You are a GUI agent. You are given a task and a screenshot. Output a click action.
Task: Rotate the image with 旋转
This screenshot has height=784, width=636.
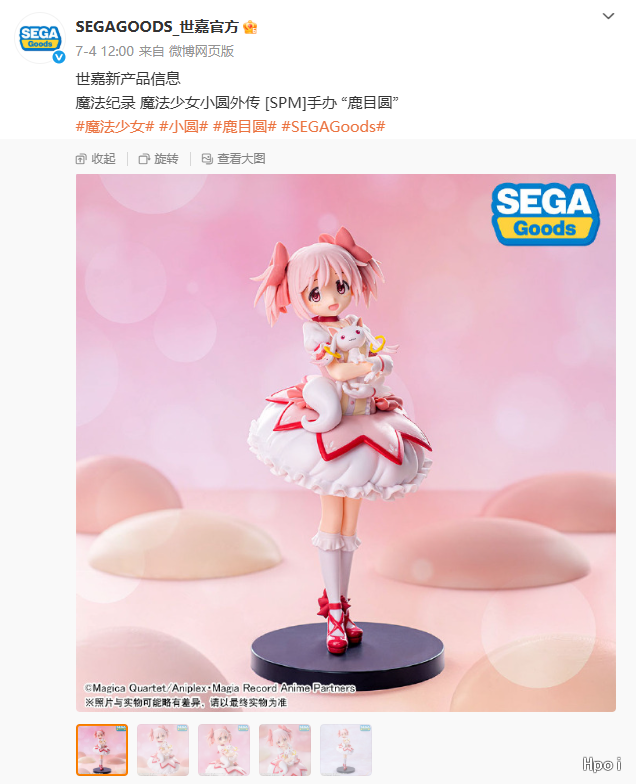coord(158,159)
